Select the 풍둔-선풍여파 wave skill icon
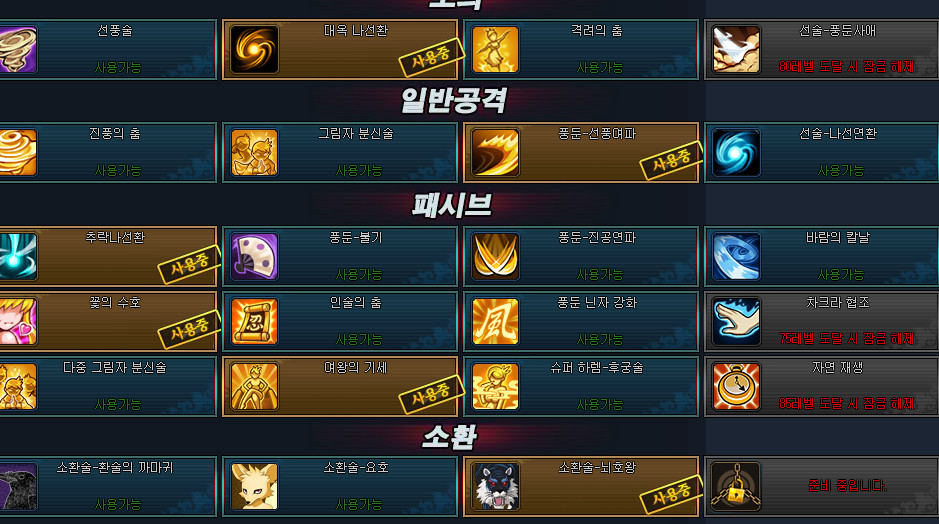The height and width of the screenshot is (524, 939). tap(495, 153)
